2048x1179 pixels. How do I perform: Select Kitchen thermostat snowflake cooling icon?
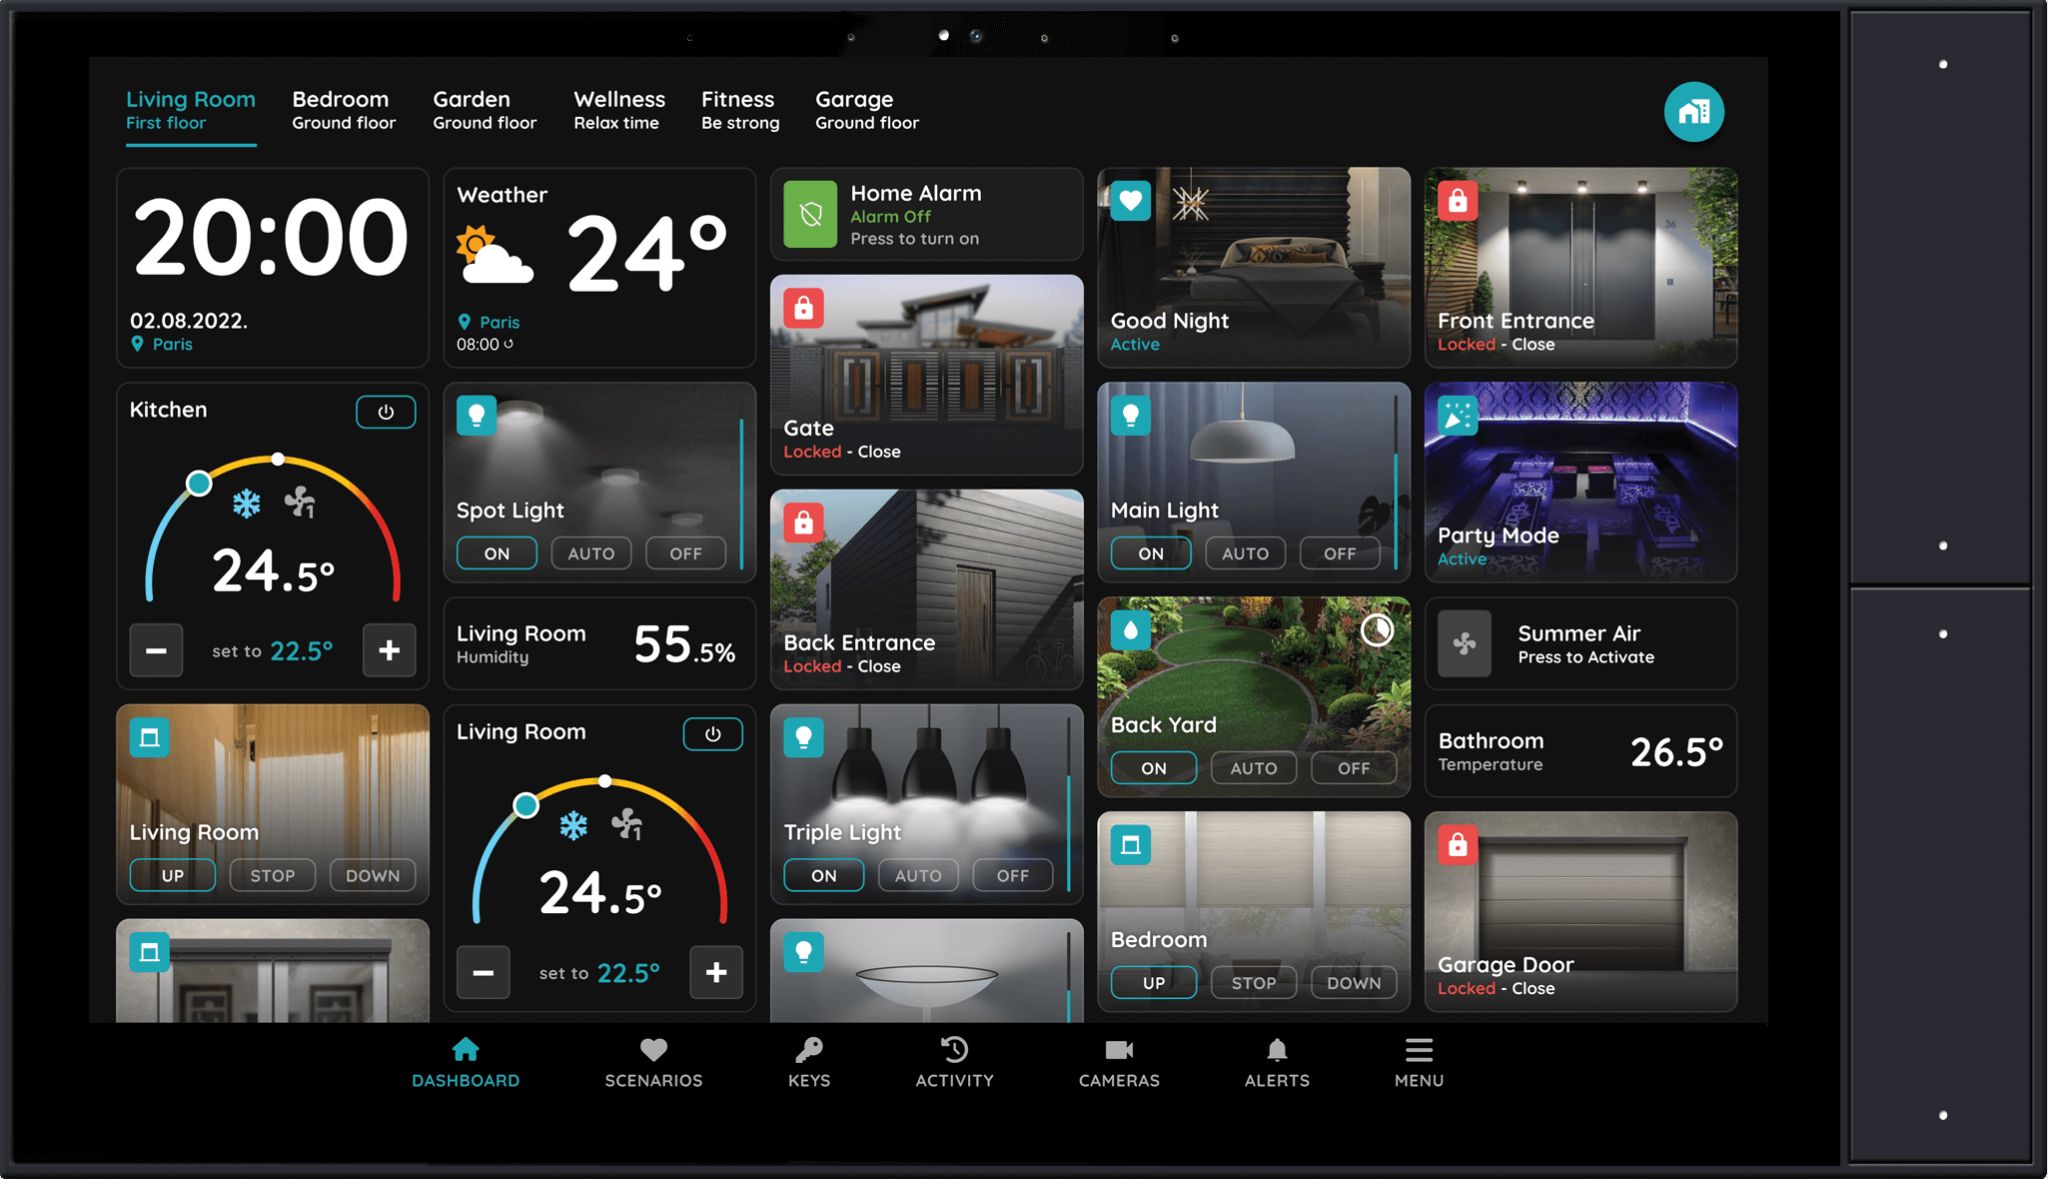click(x=246, y=503)
